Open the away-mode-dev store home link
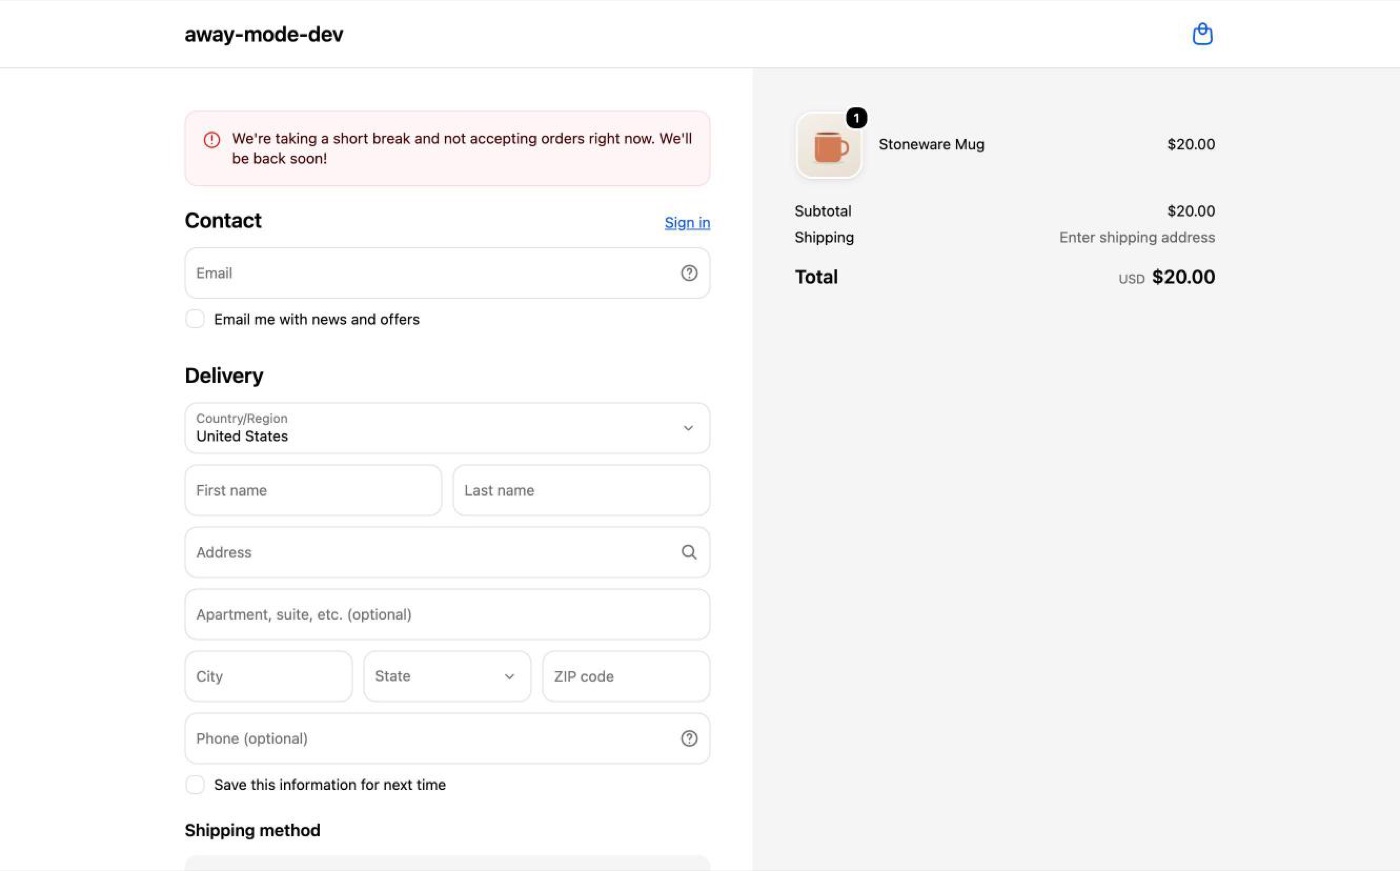 click(x=264, y=34)
